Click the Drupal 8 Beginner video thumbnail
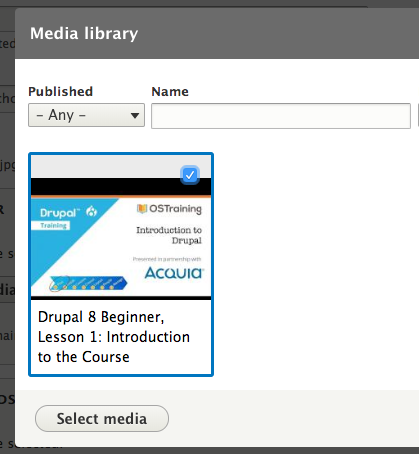Screen dimensions: 419x454 (121, 237)
